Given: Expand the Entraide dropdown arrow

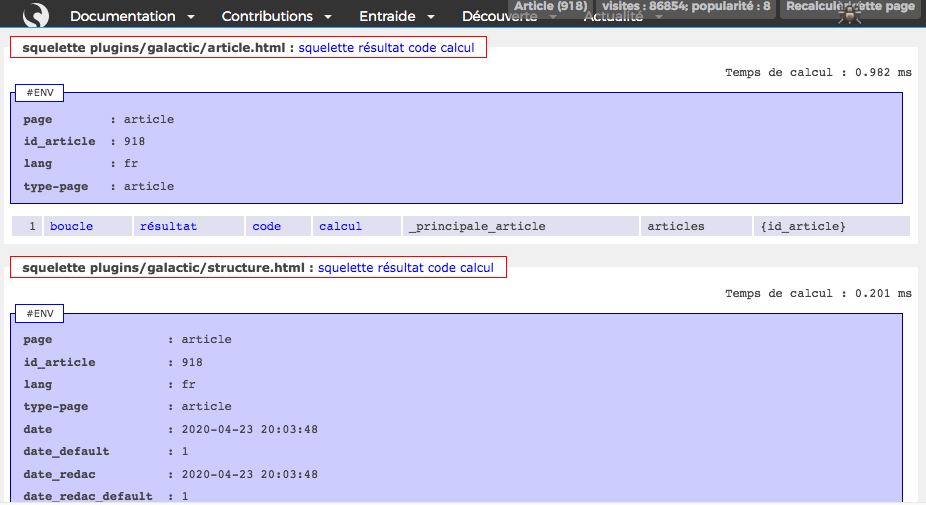Looking at the screenshot, I should click(431, 17).
